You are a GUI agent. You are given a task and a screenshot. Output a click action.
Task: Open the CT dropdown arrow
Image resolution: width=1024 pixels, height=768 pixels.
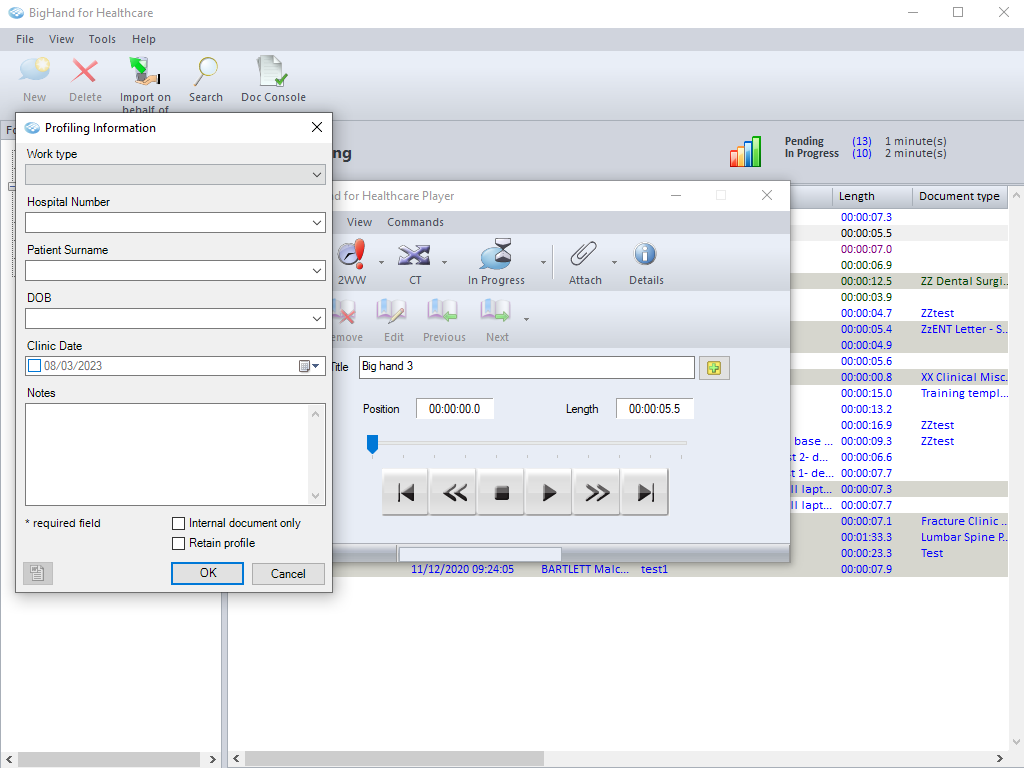click(x=445, y=263)
